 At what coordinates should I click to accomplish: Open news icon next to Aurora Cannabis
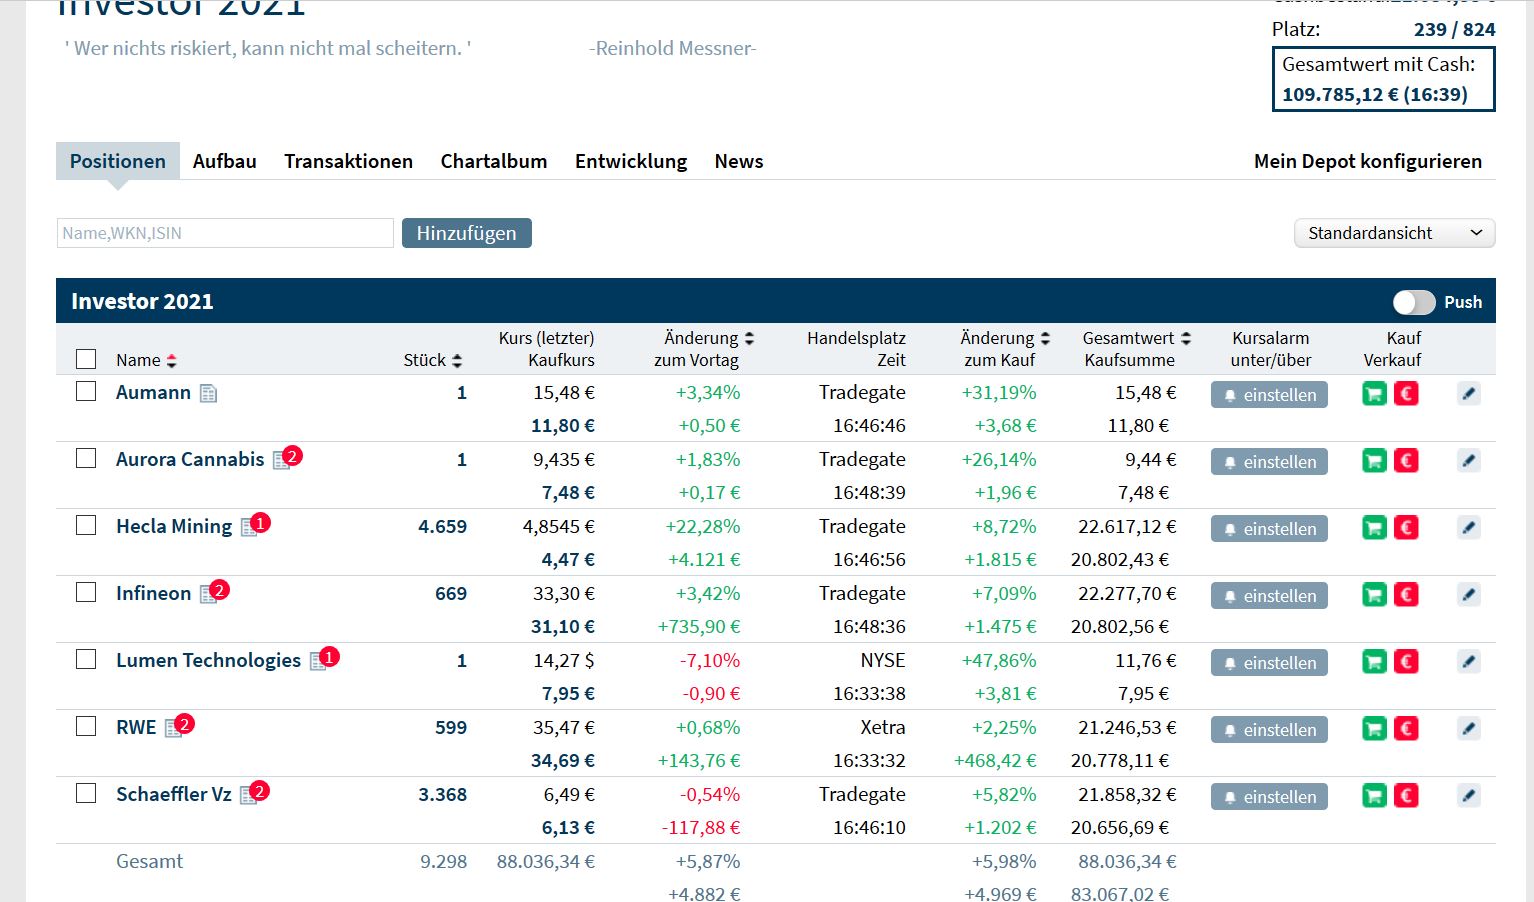point(282,461)
